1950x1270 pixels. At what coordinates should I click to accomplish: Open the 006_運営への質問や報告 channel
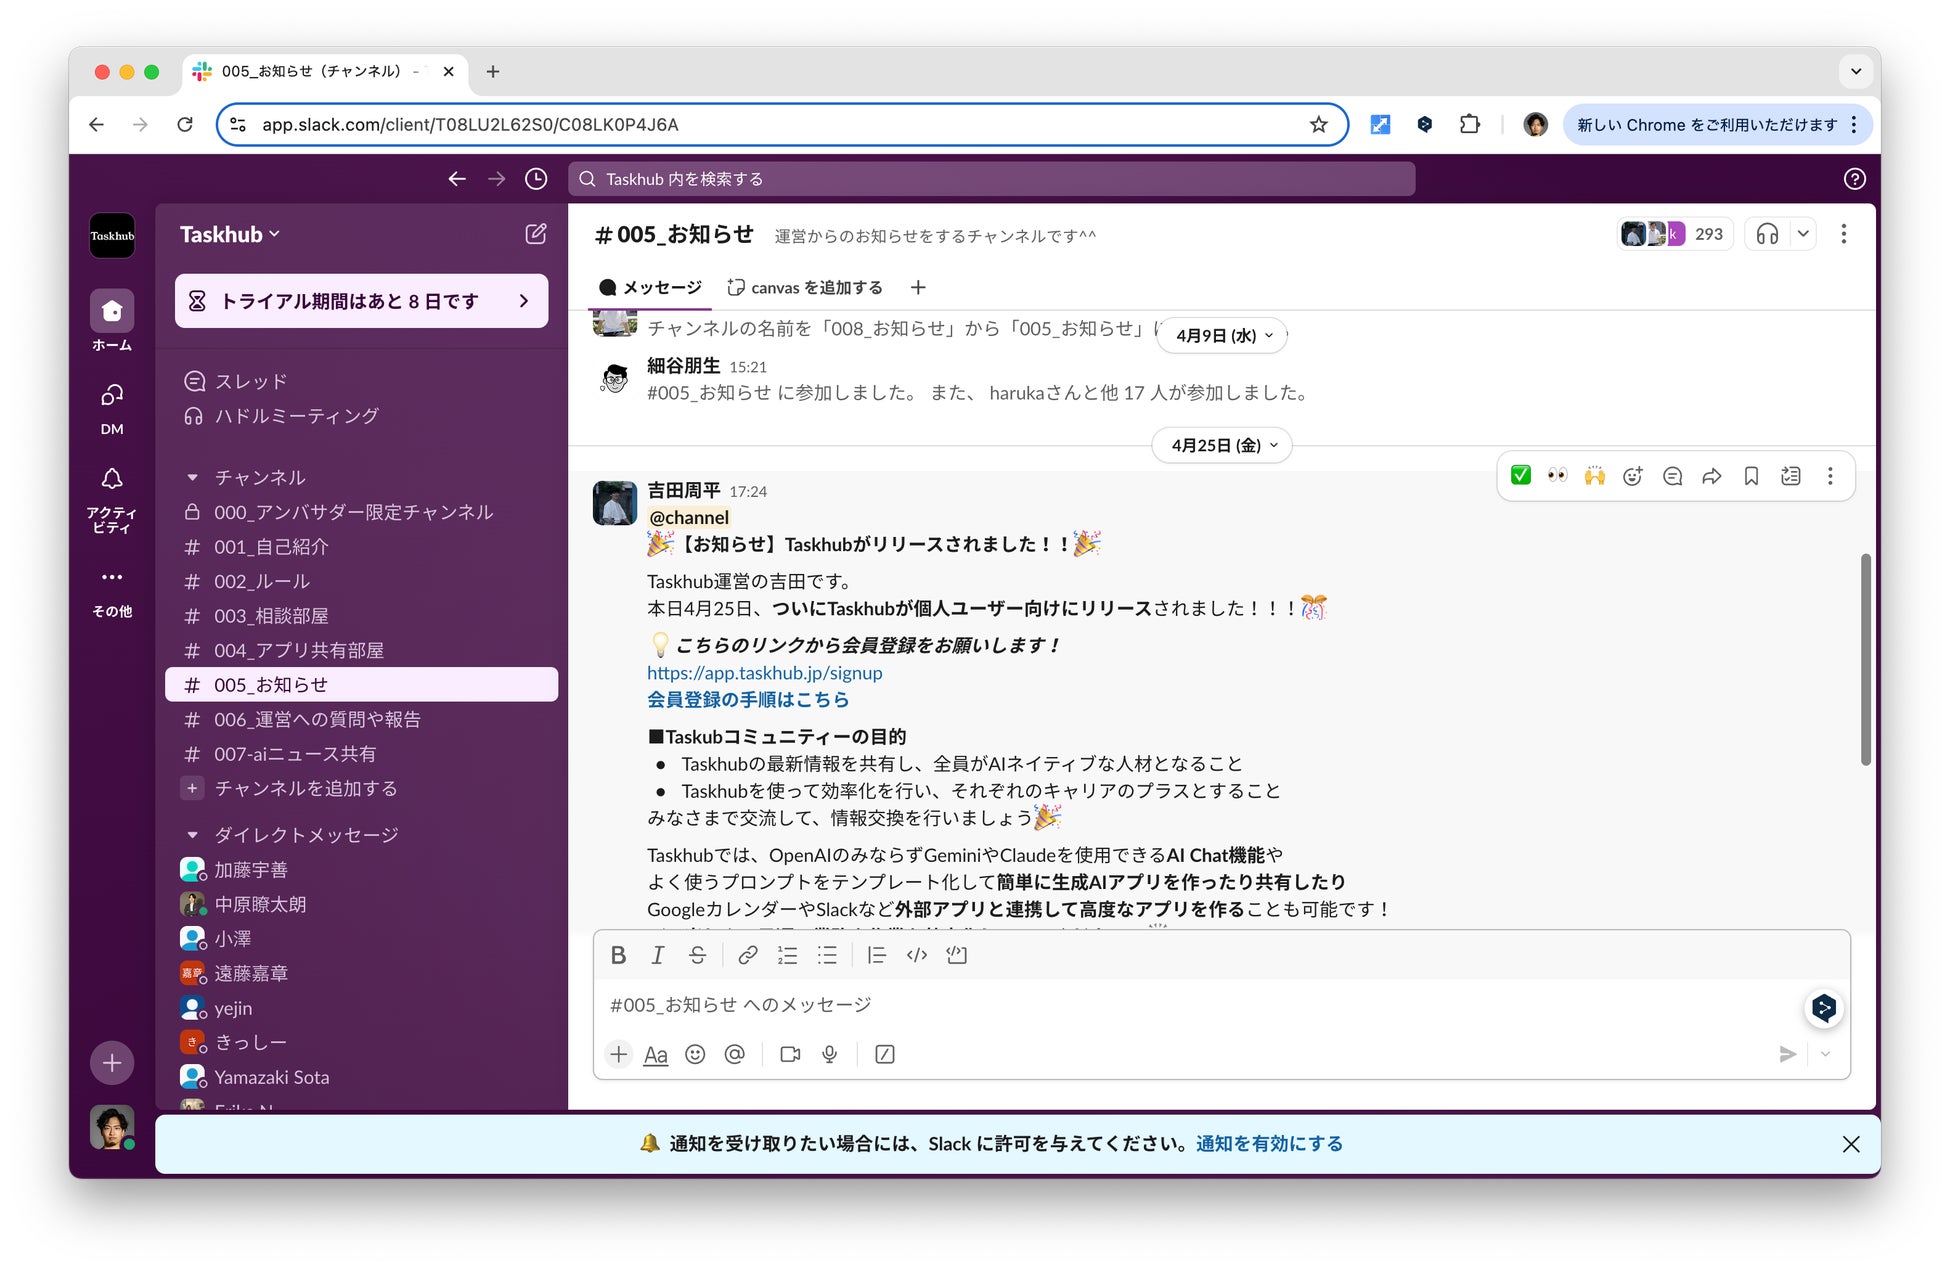(317, 719)
